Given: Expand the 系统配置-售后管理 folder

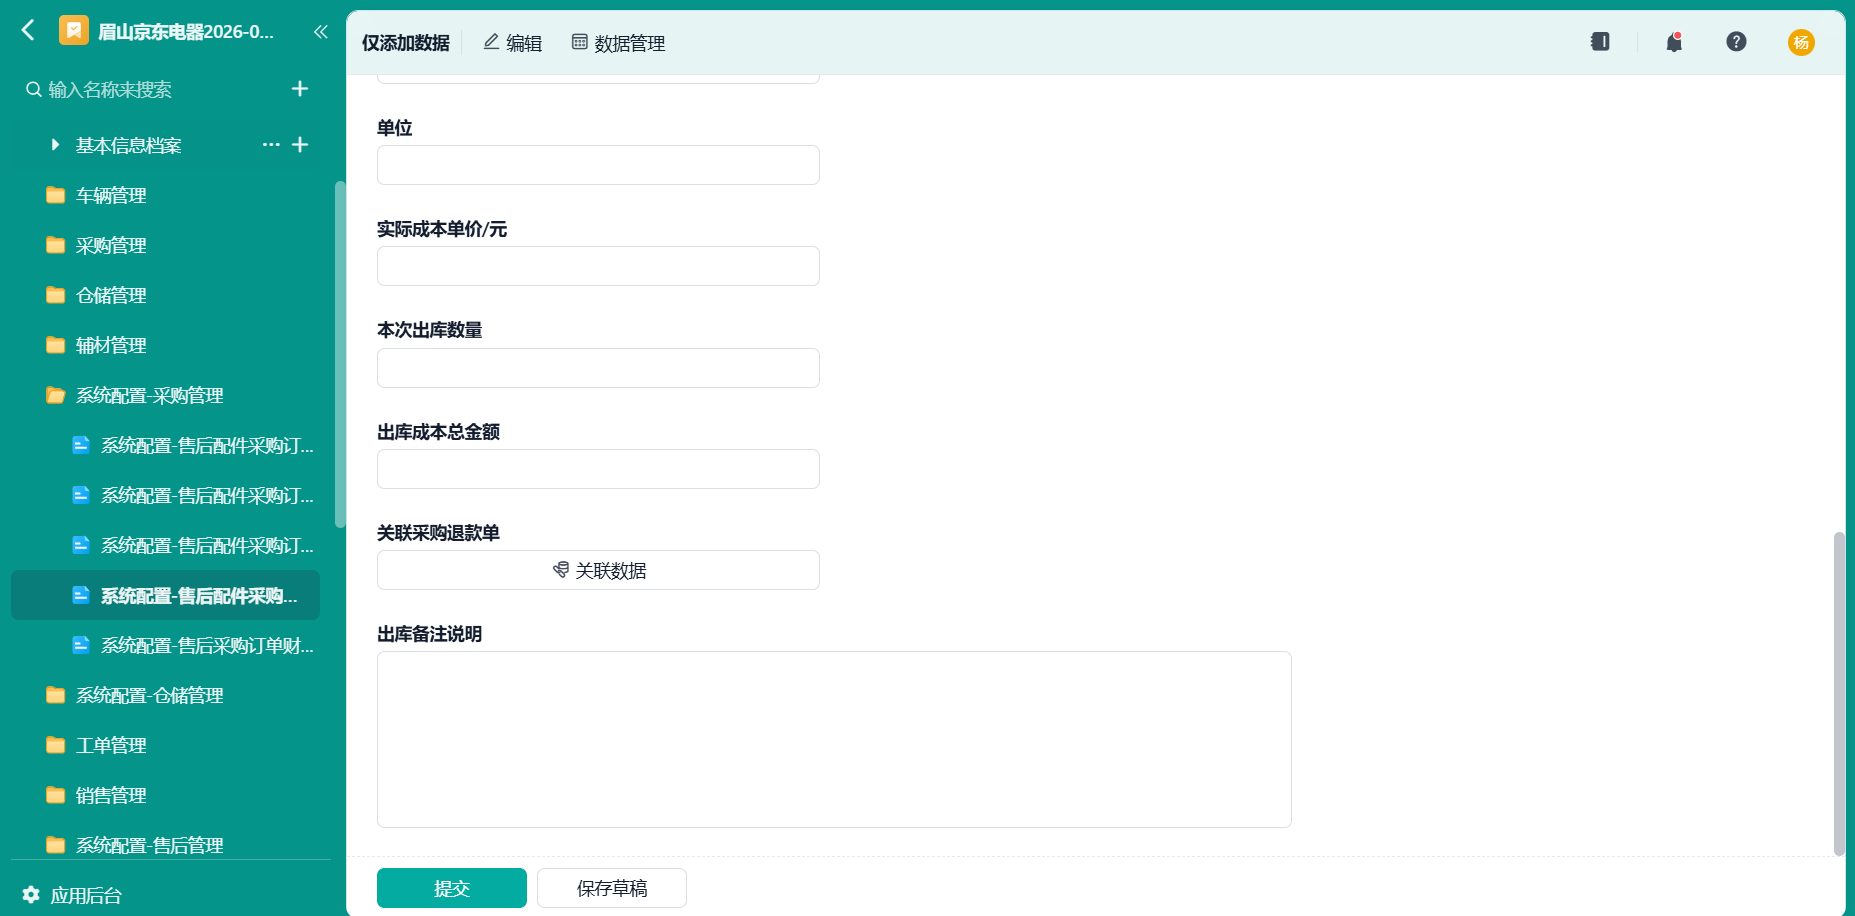Looking at the screenshot, I should tap(166, 845).
